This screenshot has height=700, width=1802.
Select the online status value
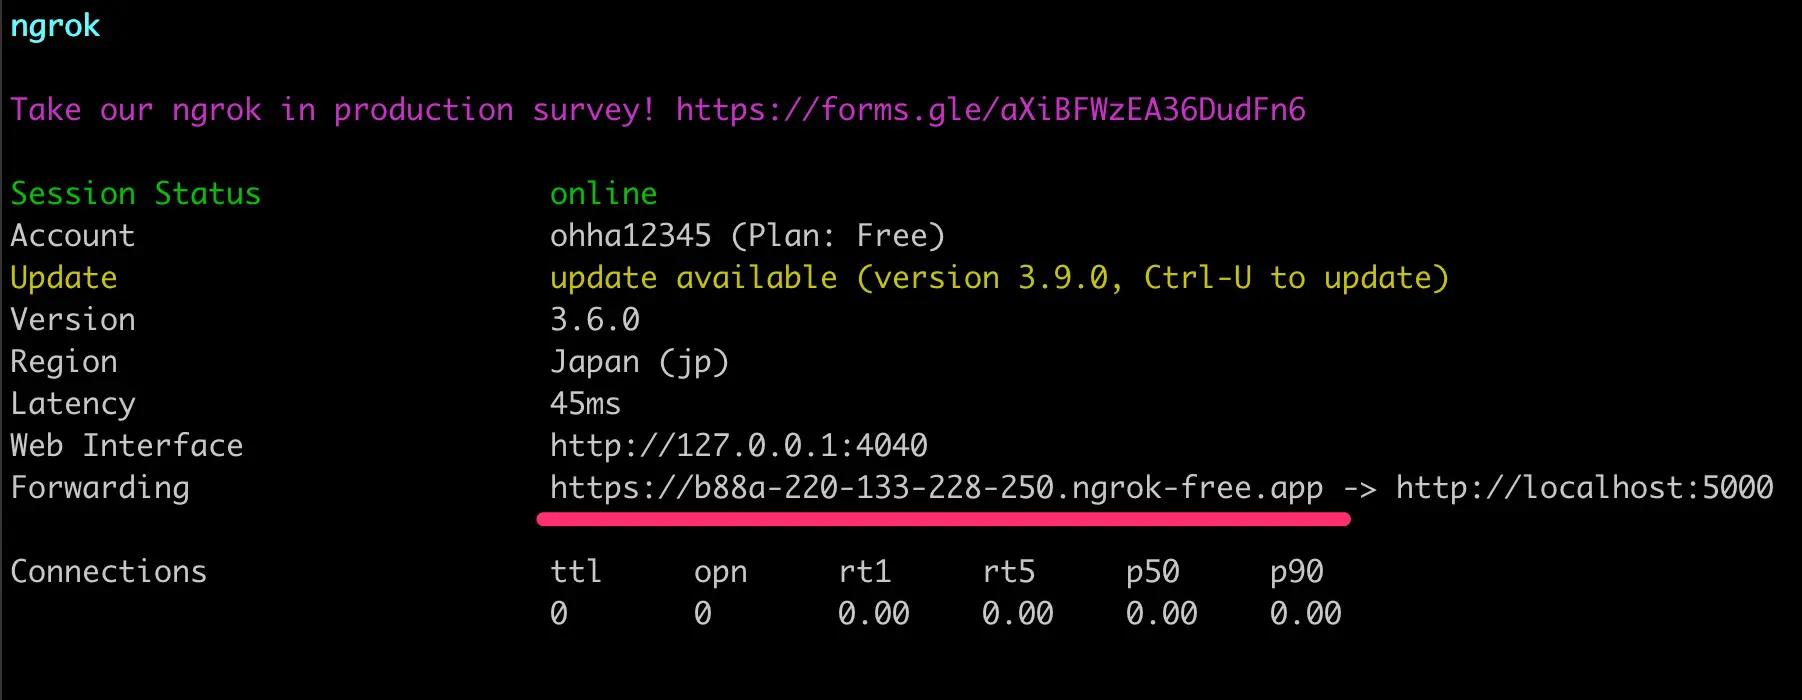pos(603,194)
